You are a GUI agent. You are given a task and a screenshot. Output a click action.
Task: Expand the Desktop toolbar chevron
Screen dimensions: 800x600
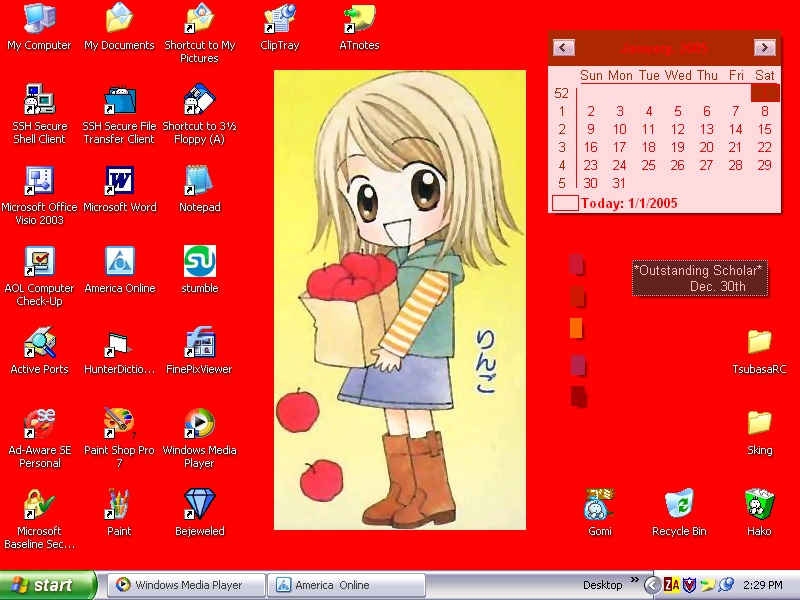click(635, 580)
